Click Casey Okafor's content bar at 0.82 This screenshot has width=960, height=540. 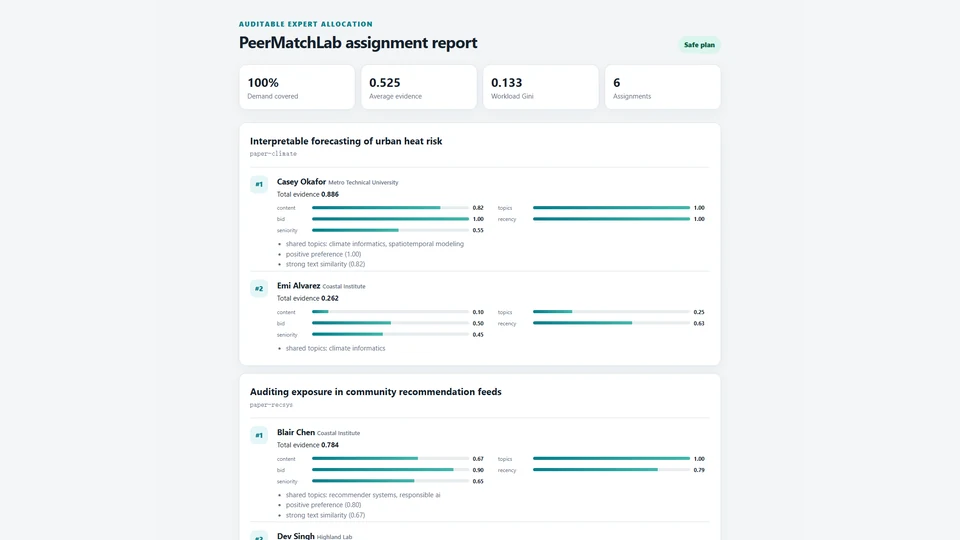point(391,208)
